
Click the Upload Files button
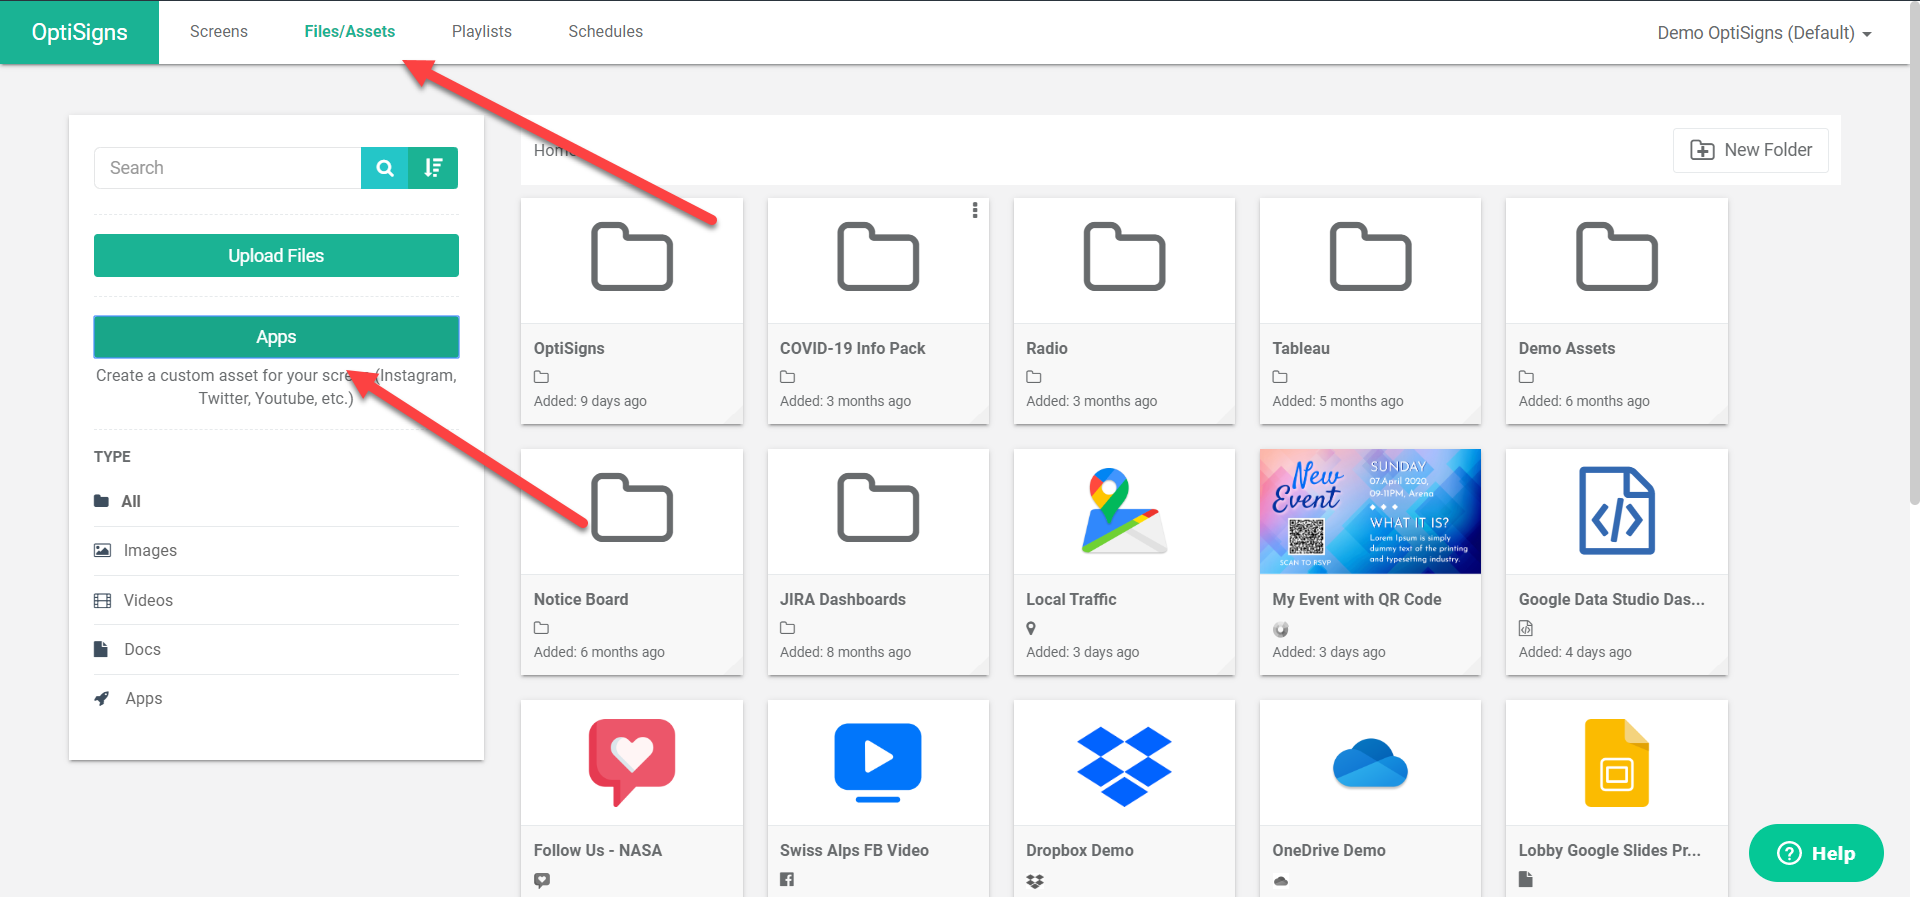pyautogui.click(x=276, y=256)
